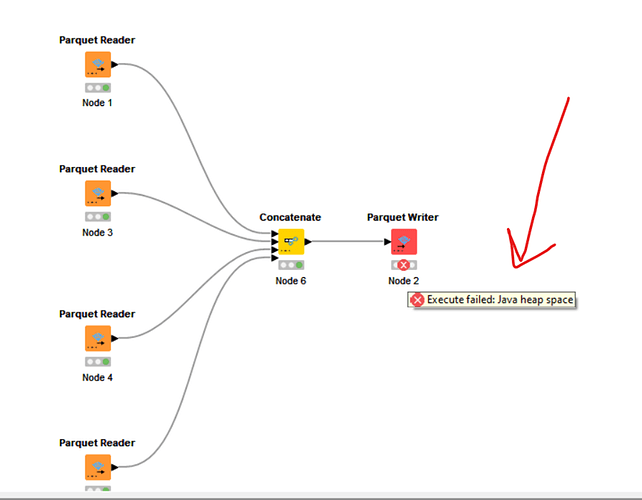Screen dimensions: 642x500
Task: Select the "Node 6" label text
Action: point(290,281)
